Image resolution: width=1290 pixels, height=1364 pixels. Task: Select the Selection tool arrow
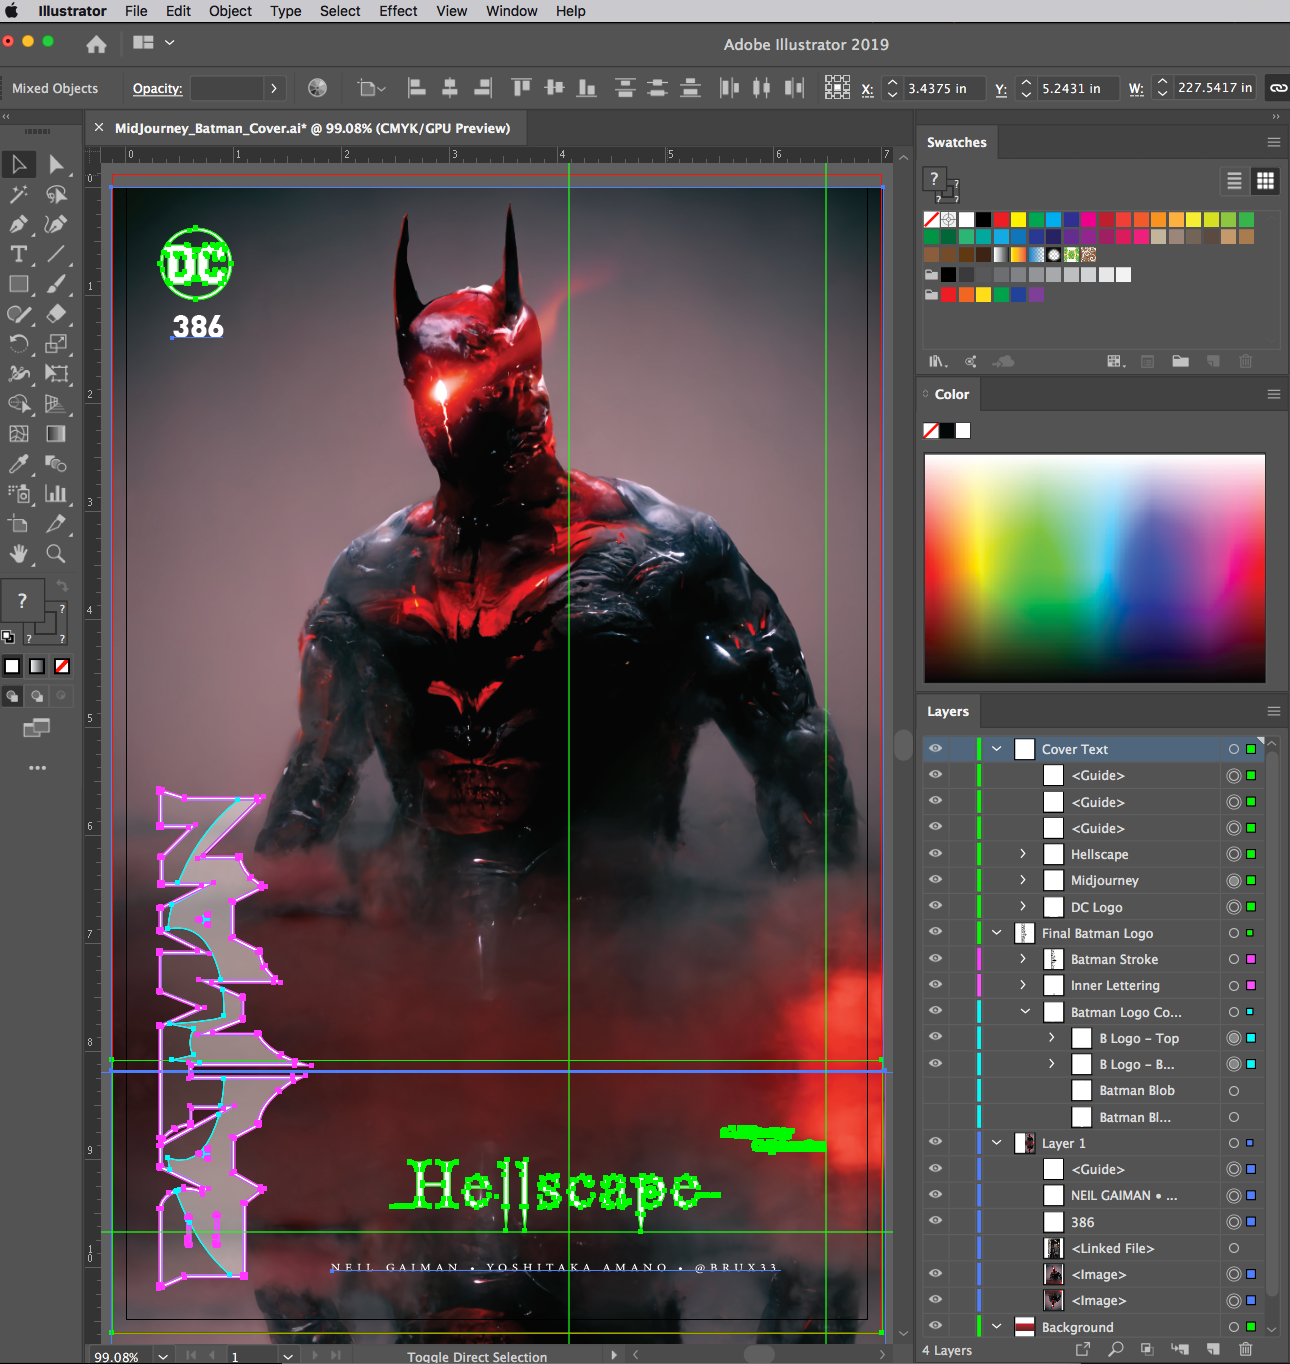pos(19,164)
